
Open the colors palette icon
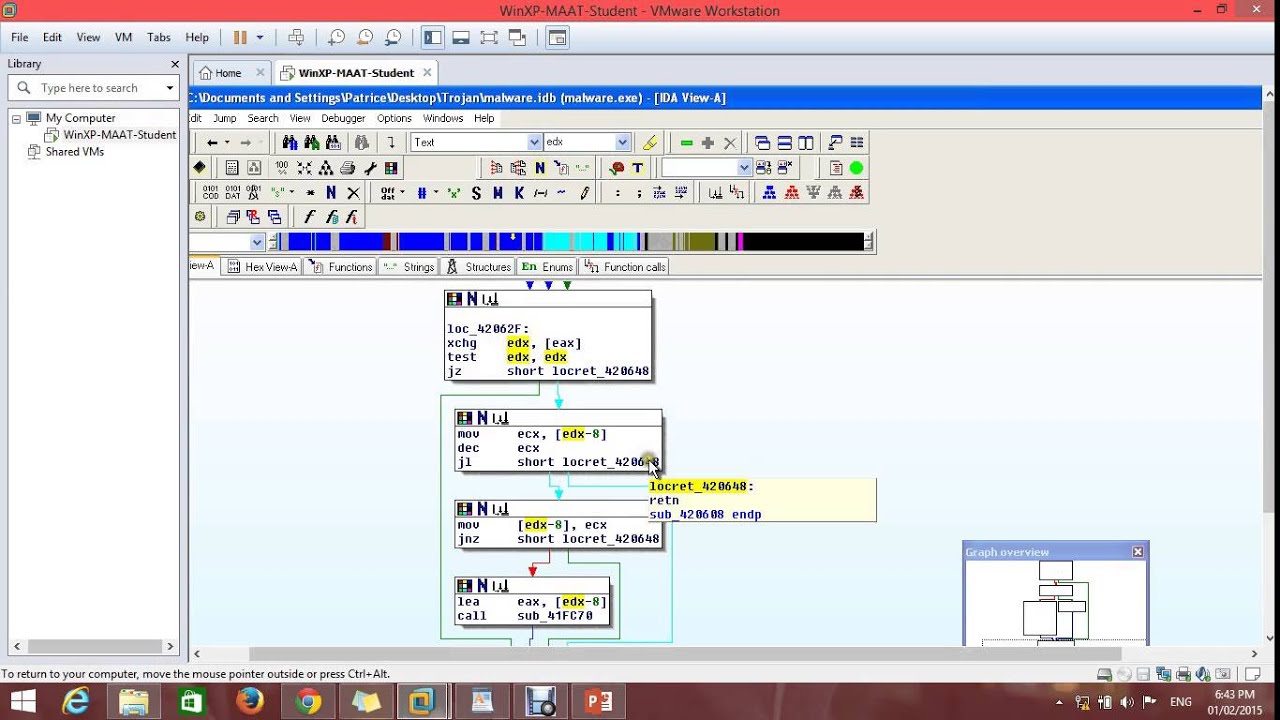click(391, 168)
